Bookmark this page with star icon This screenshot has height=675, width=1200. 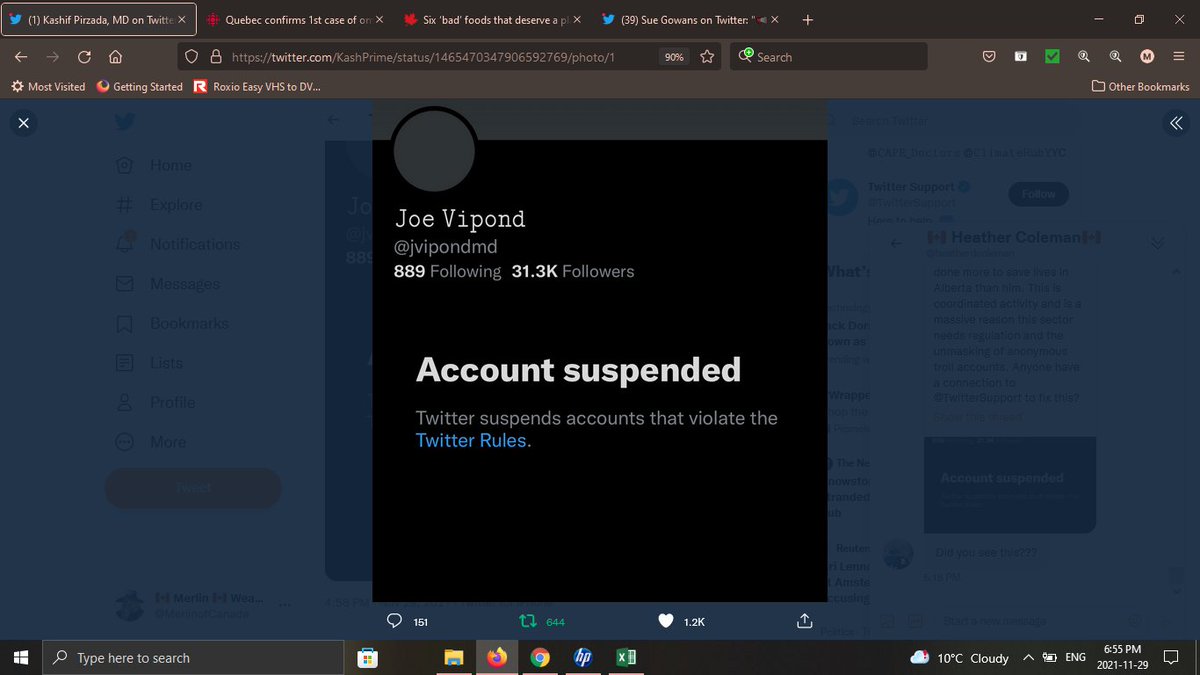[x=707, y=57]
